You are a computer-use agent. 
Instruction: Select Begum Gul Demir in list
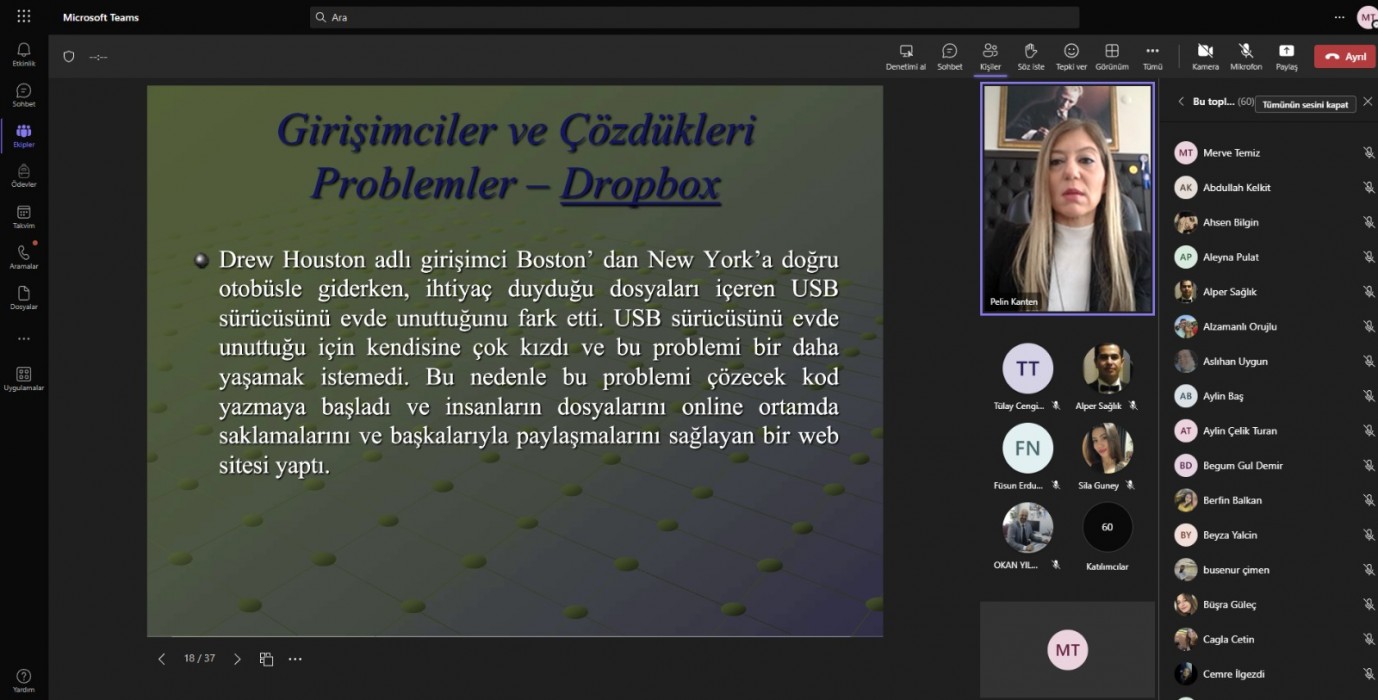tap(1269, 466)
